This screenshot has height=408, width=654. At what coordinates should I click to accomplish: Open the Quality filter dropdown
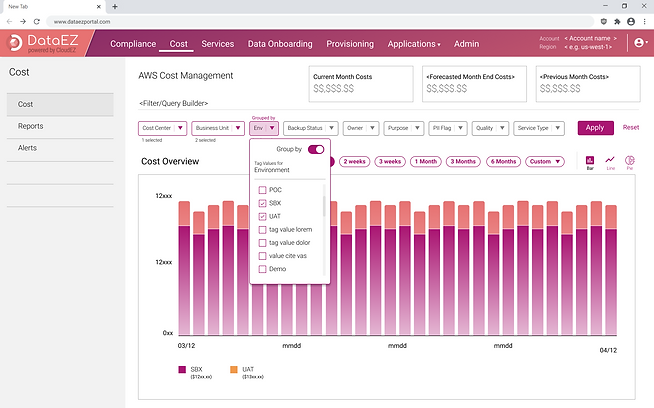[490, 128]
